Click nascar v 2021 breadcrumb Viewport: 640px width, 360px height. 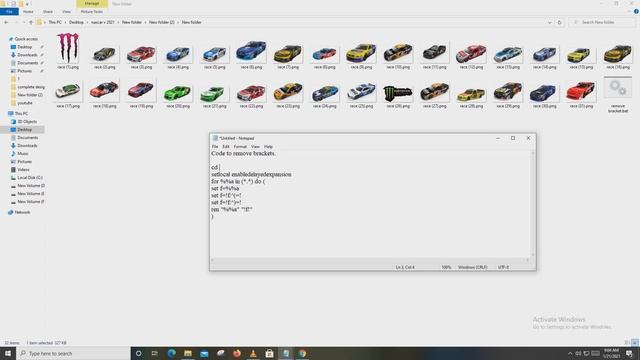(103, 22)
